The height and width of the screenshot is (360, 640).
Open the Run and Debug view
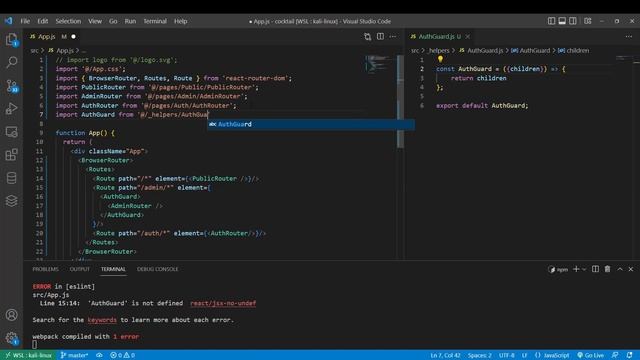(x=11, y=109)
